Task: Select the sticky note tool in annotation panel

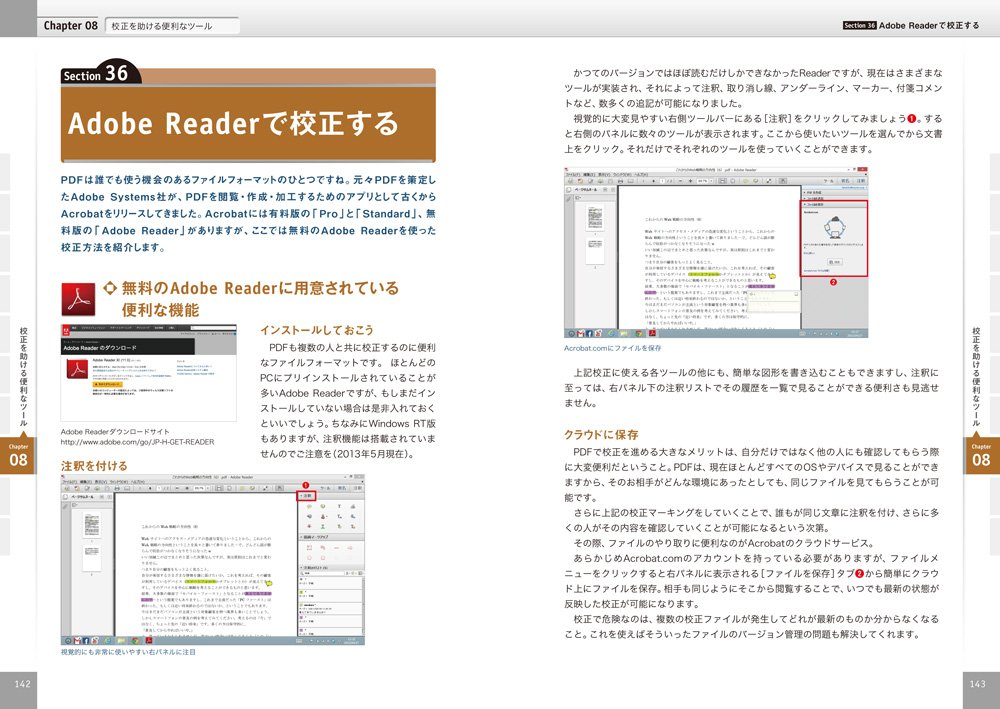Action: point(309,507)
